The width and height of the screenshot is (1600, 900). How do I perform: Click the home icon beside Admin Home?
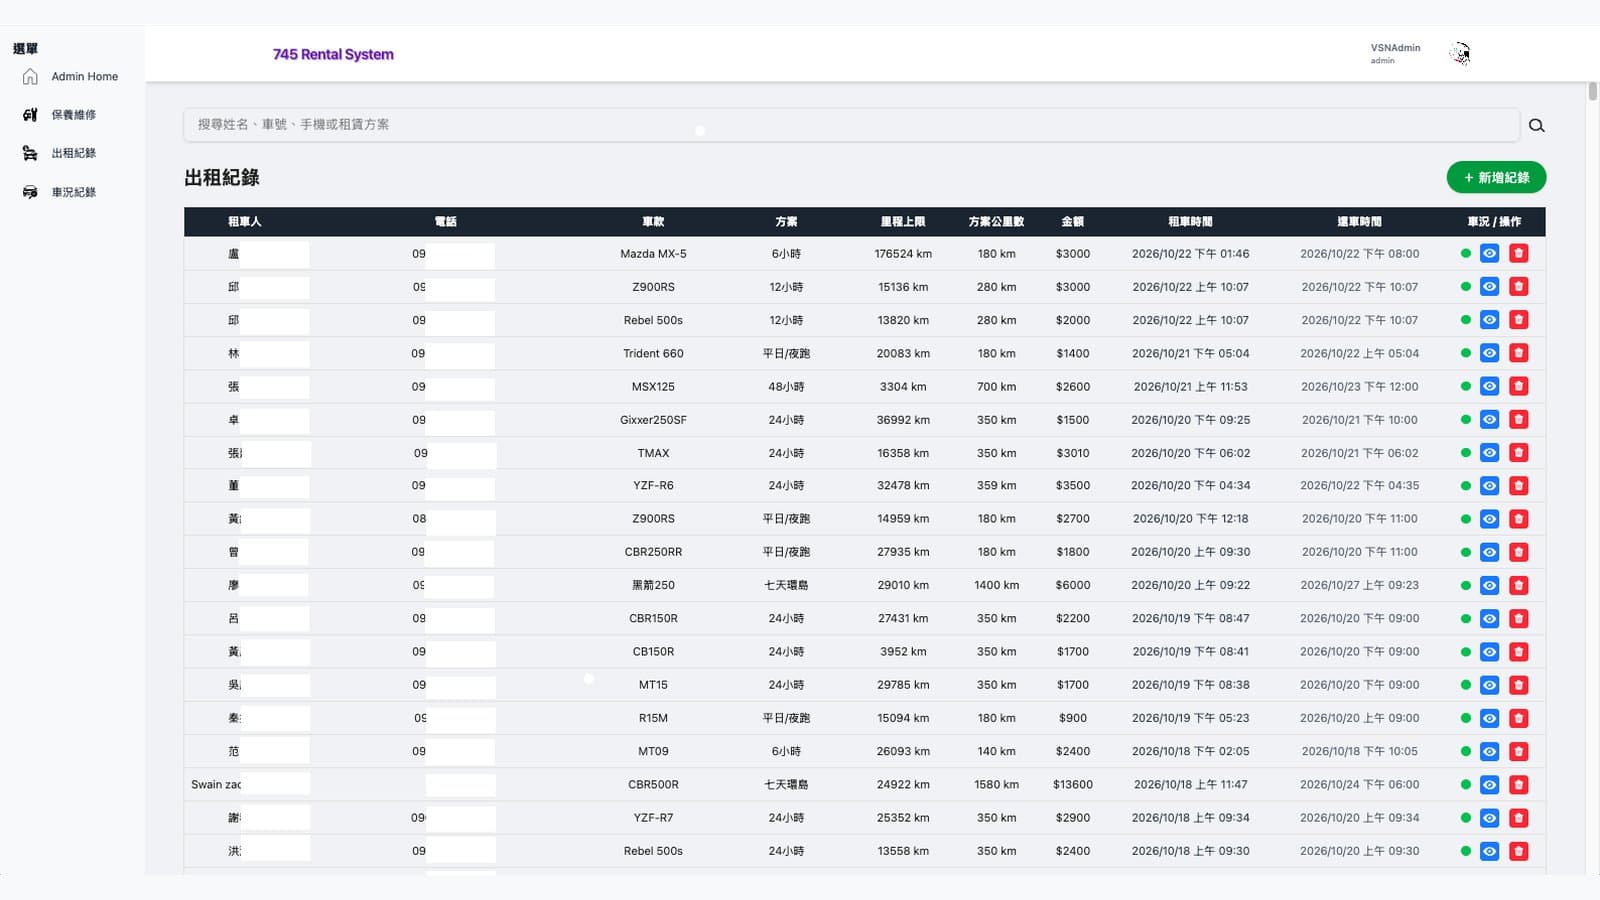point(30,77)
